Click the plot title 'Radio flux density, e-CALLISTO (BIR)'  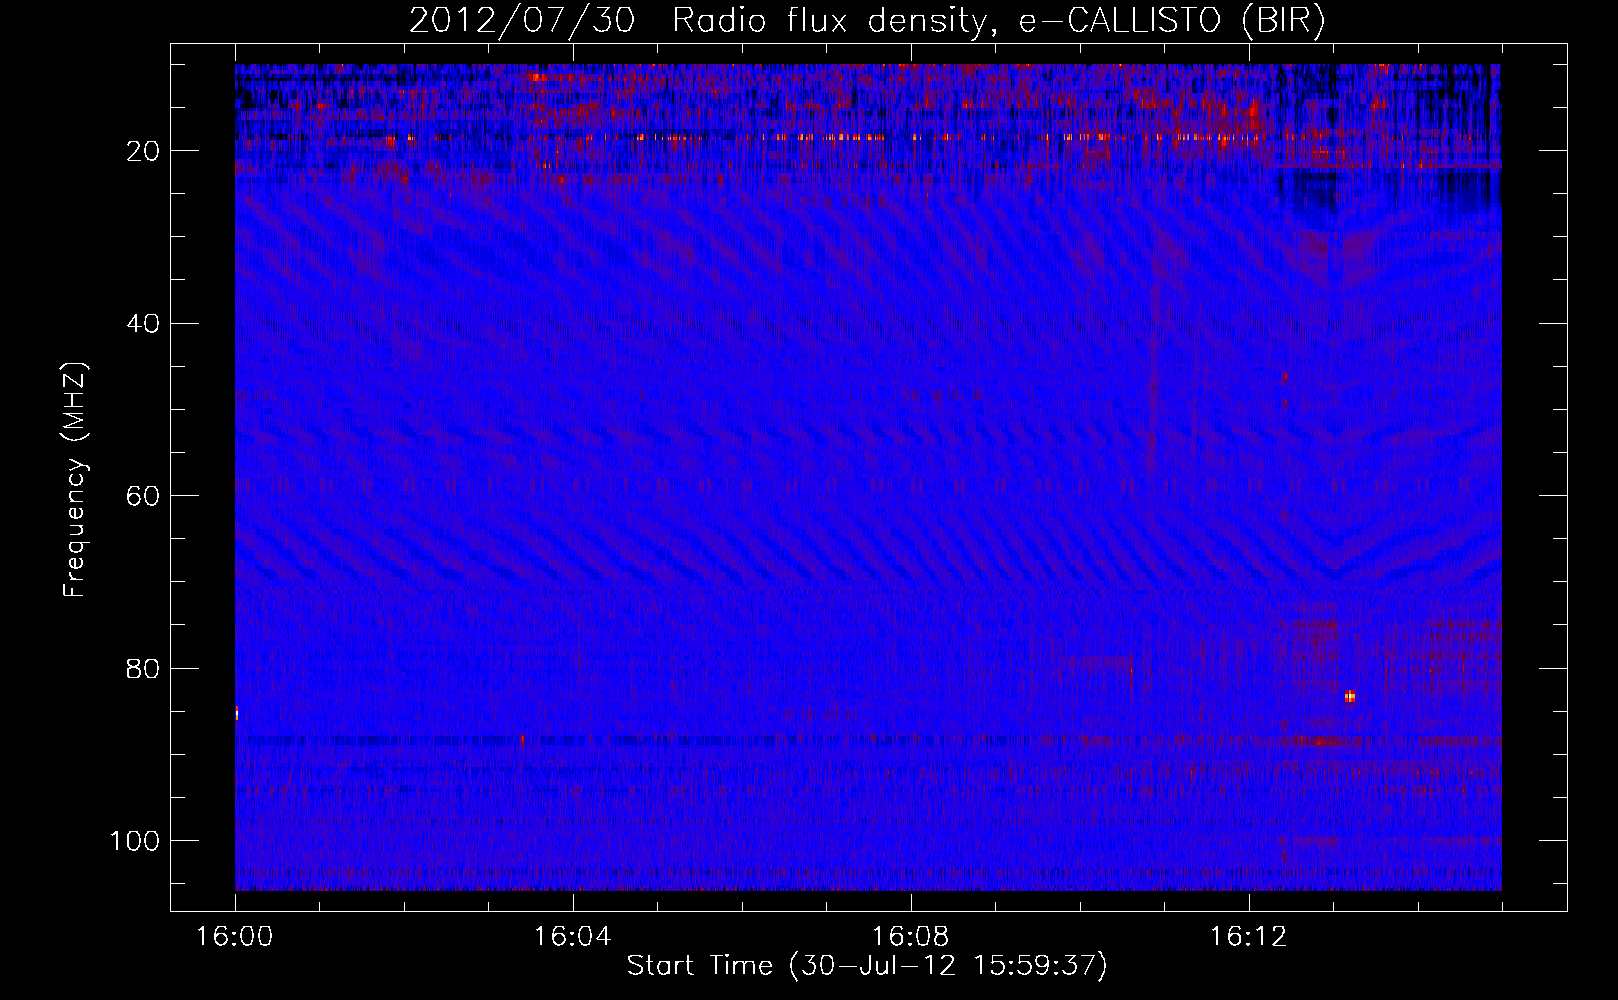point(998,22)
